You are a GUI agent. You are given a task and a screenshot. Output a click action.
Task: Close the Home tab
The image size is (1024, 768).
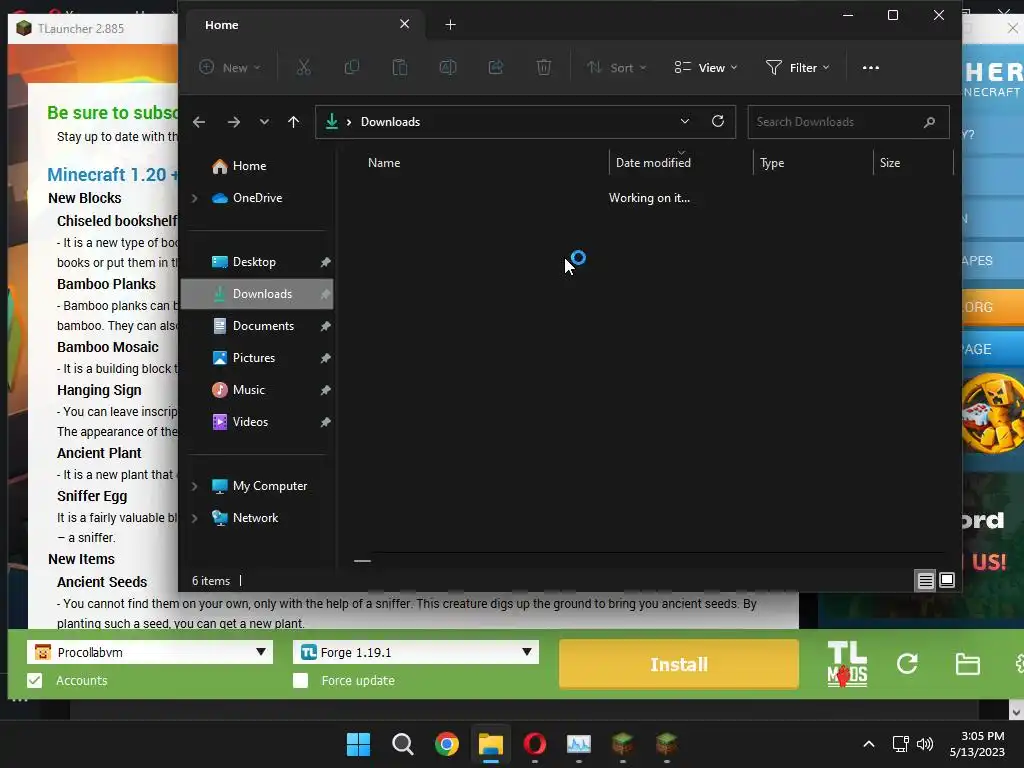404,24
